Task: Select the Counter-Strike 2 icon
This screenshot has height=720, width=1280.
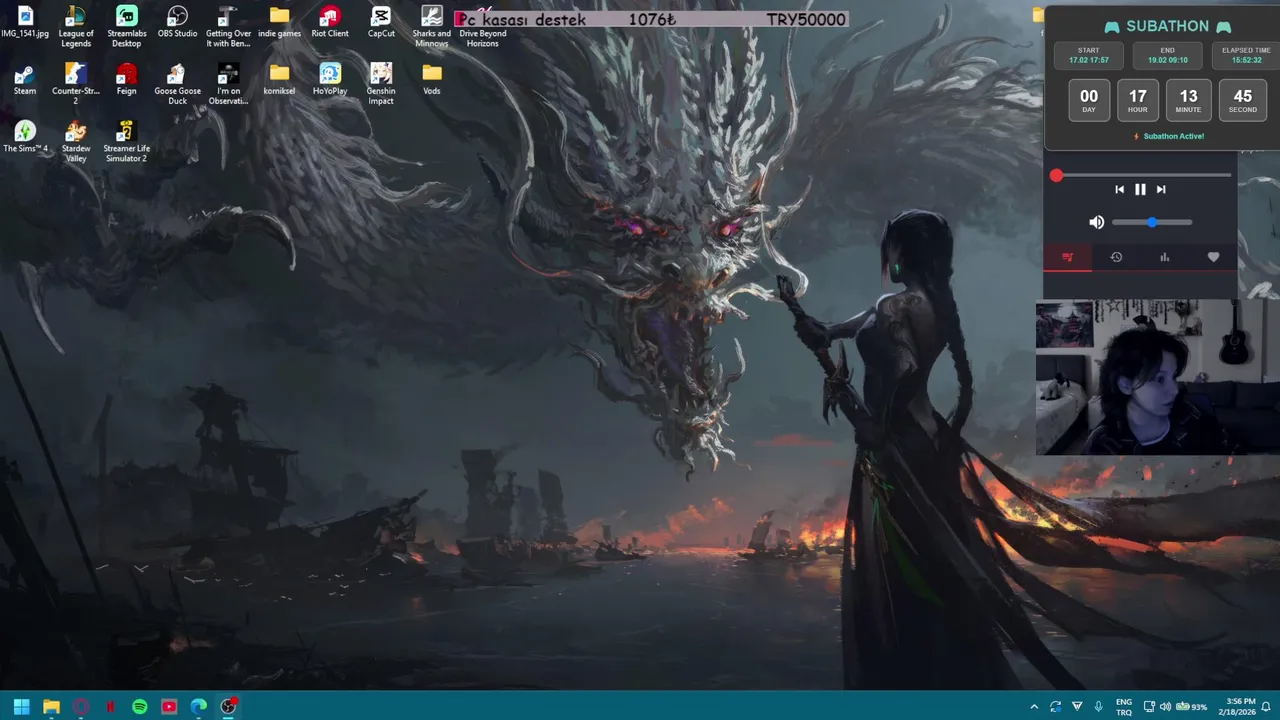Action: point(76,84)
